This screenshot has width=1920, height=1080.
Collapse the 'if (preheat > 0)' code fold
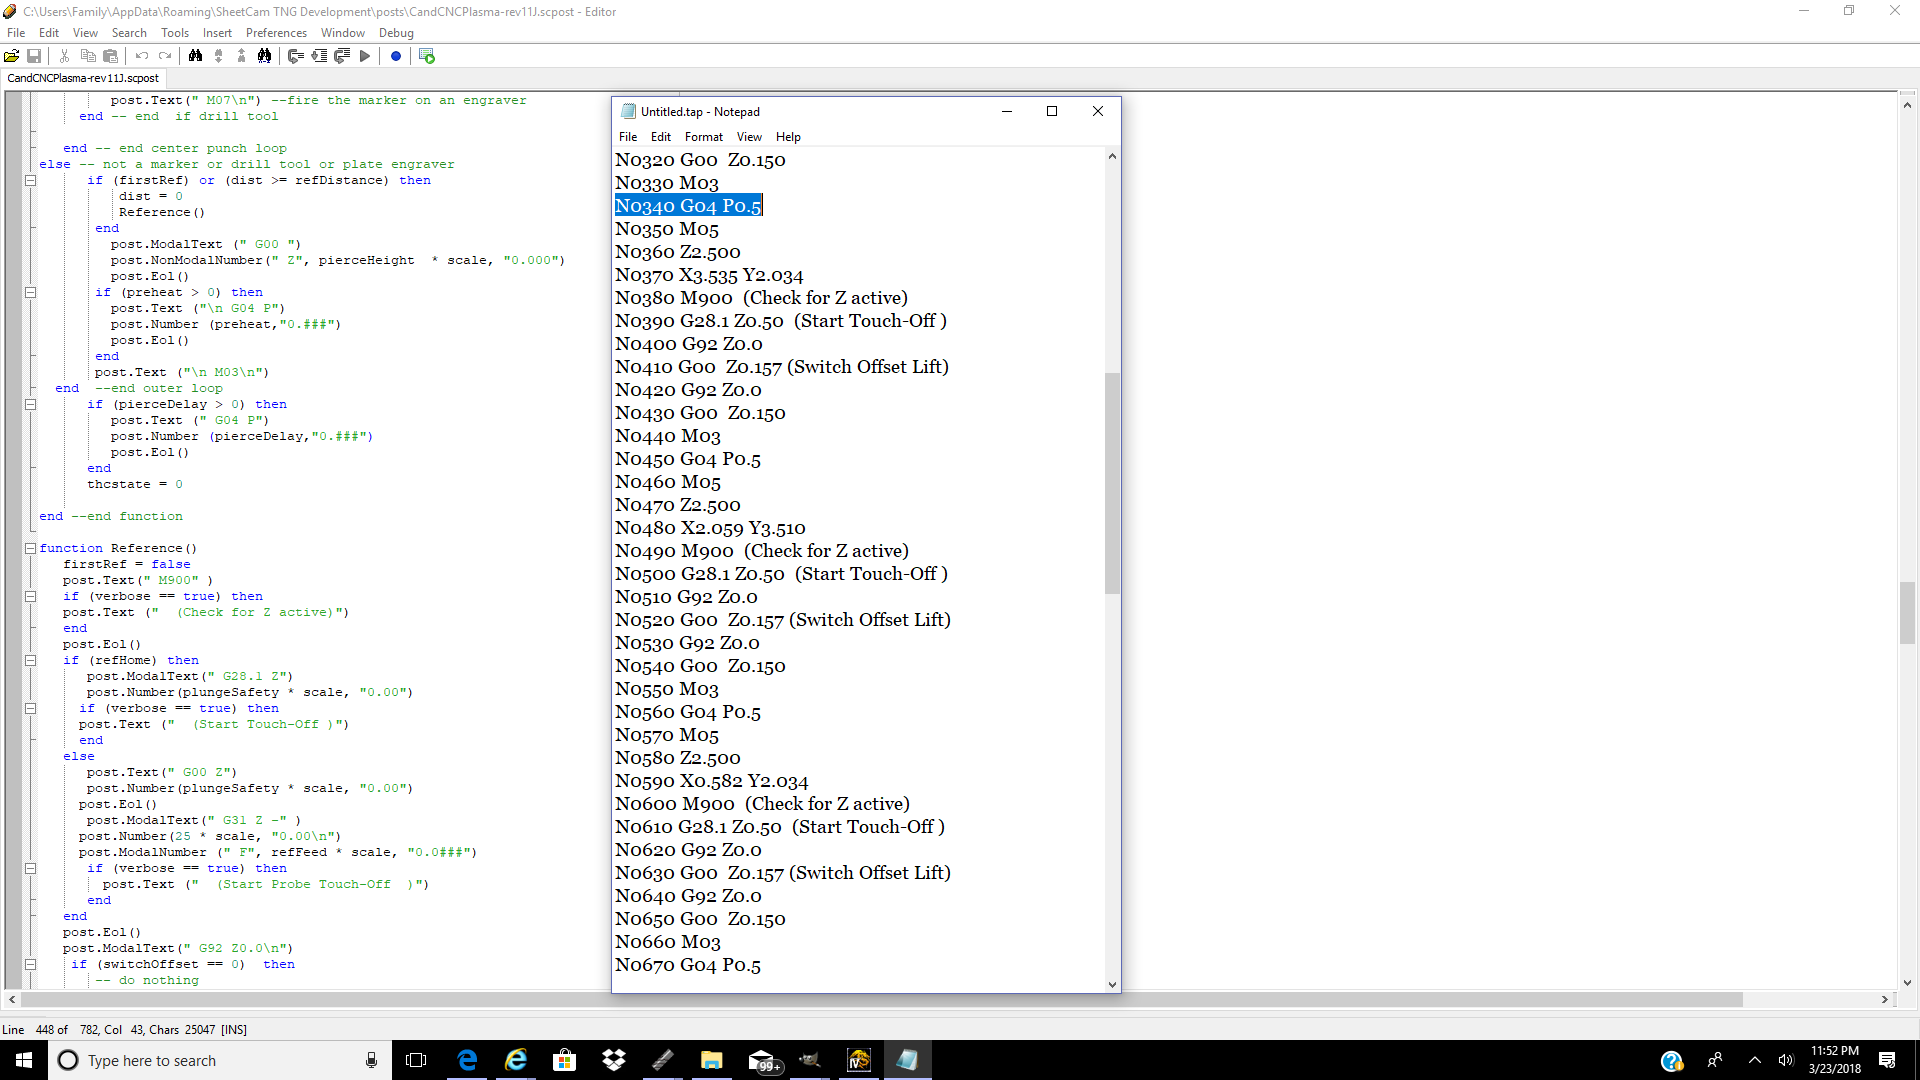tap(31, 293)
